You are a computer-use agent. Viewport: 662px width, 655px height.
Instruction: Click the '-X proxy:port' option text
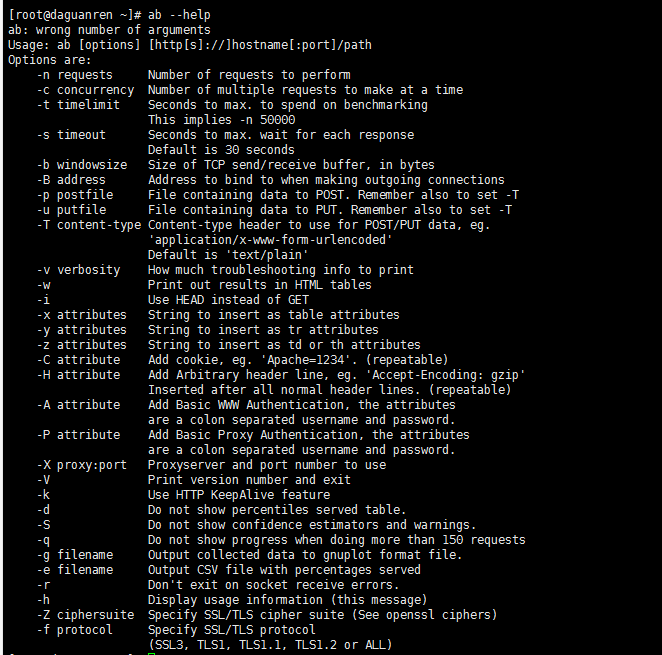tap(82, 465)
